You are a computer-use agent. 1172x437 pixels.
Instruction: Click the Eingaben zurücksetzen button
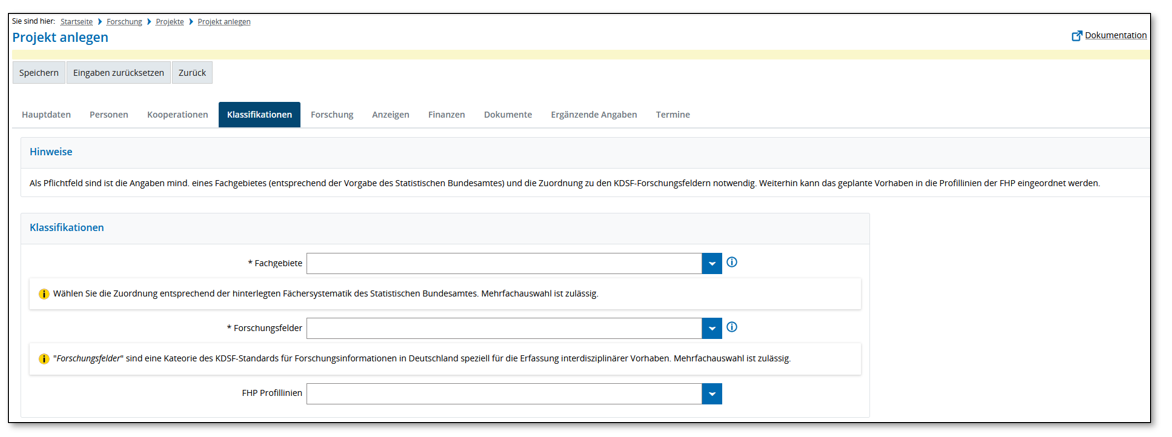tap(118, 73)
